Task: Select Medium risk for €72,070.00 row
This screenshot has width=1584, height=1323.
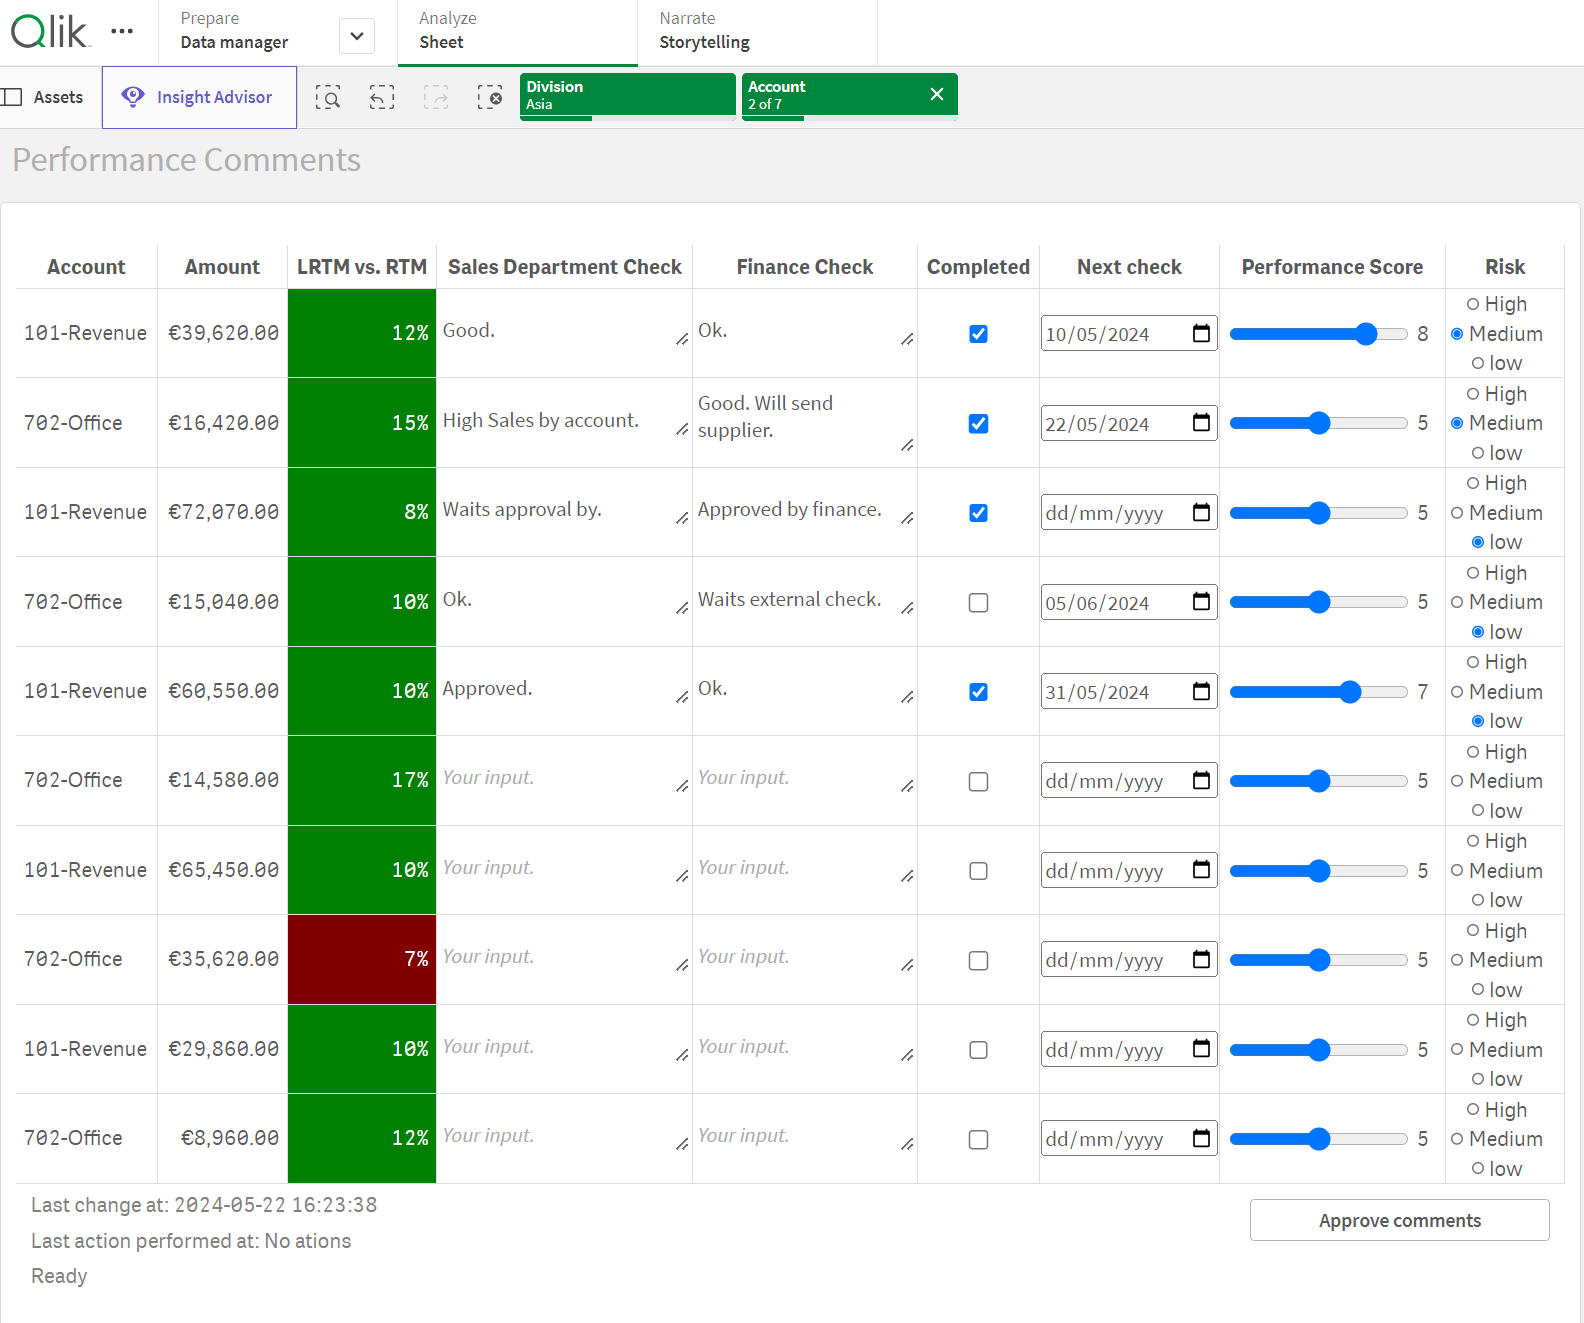Action: [x=1457, y=513]
